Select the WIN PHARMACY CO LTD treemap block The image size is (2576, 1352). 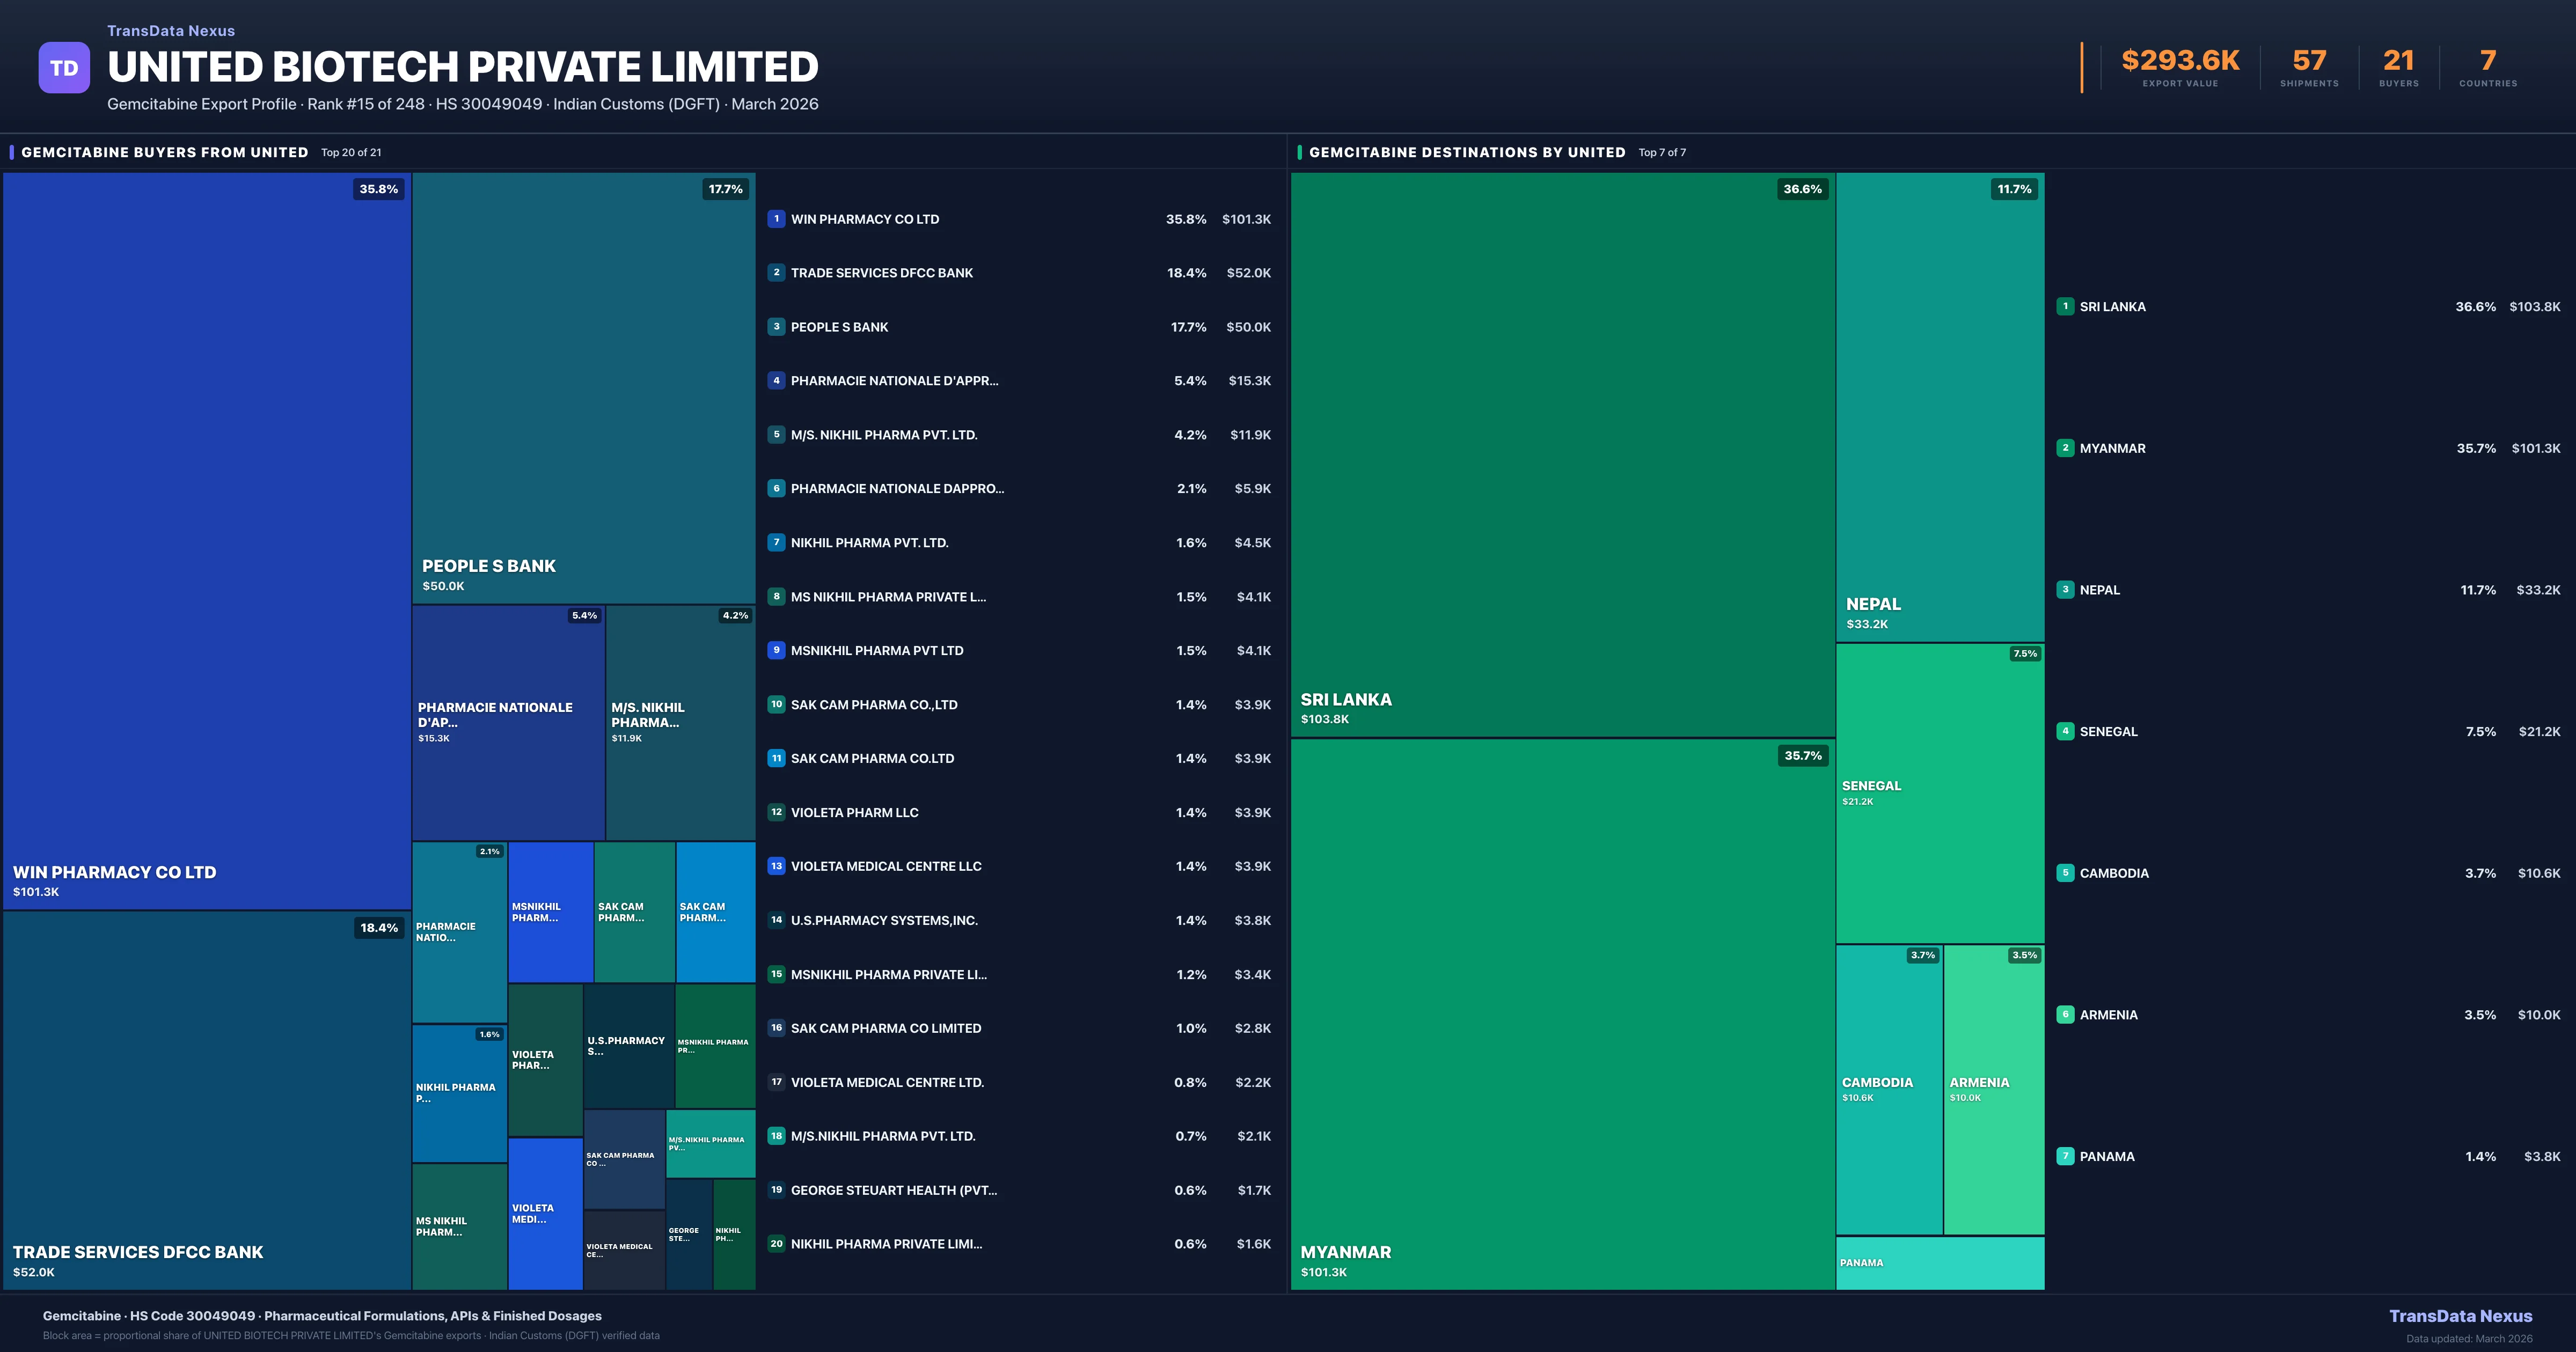pos(207,540)
